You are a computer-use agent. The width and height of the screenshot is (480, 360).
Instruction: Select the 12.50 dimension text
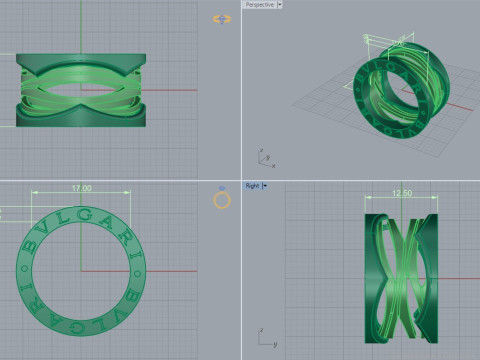402,193
